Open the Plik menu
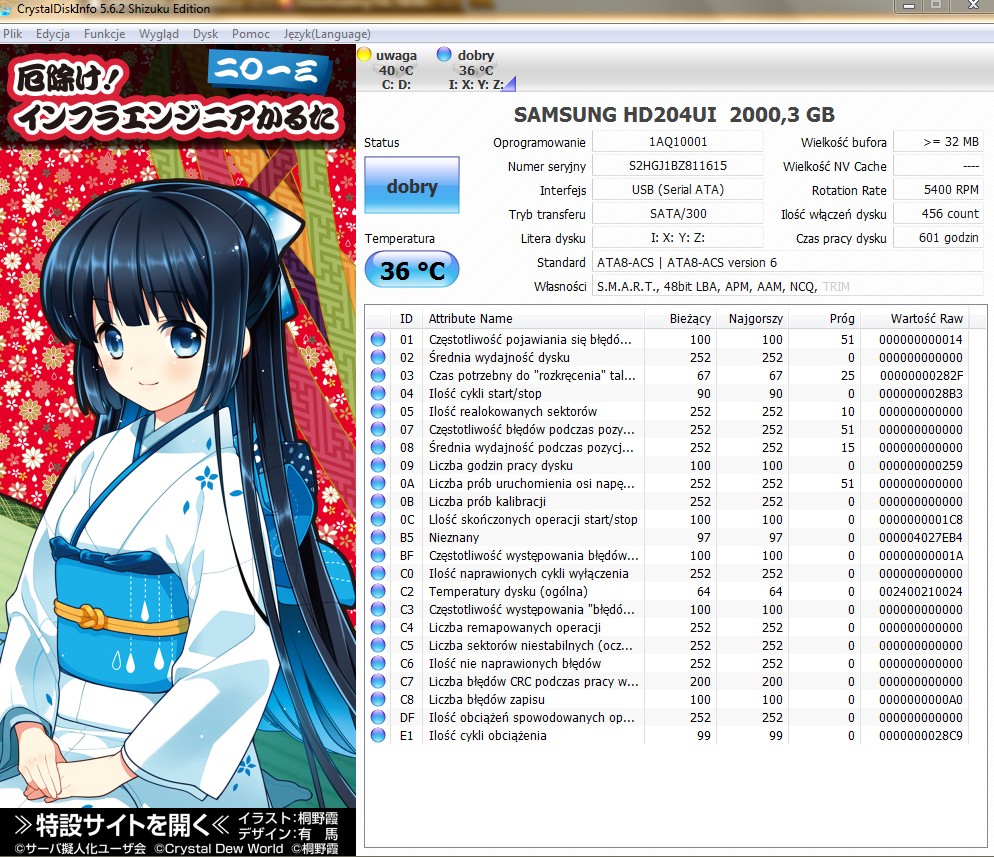The image size is (994, 857). coord(12,34)
